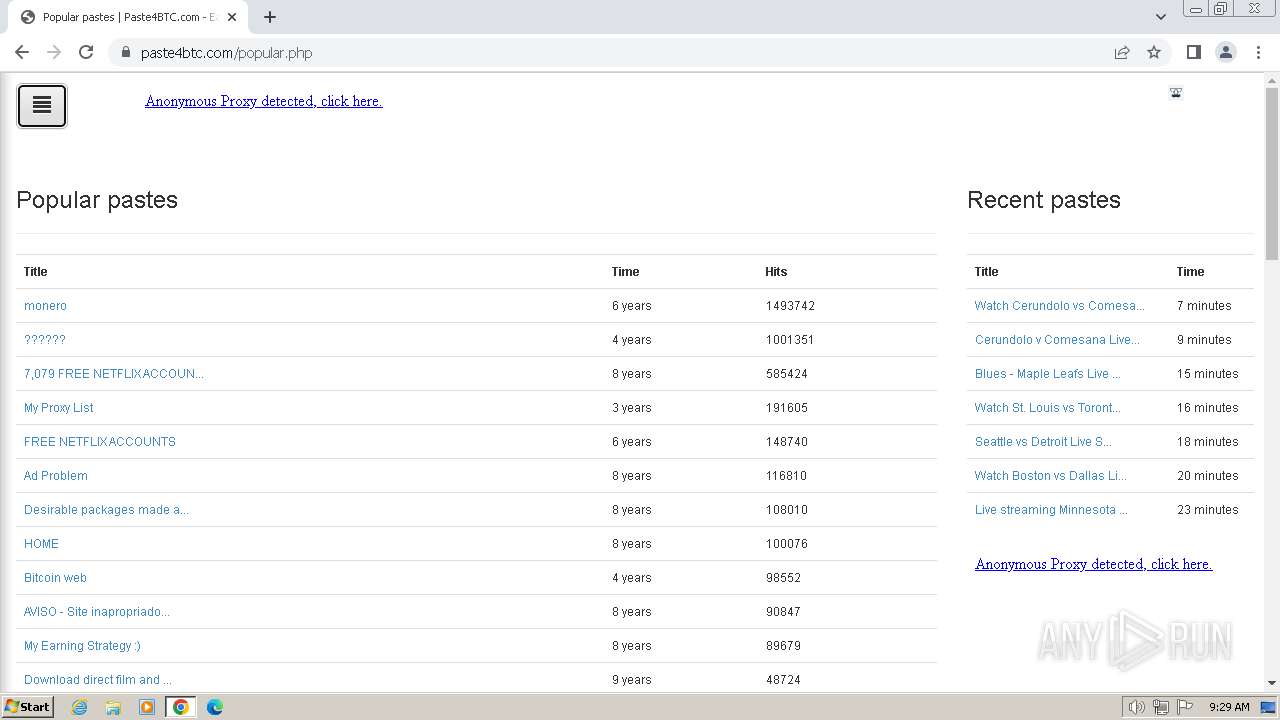
Task: Bookmark this page with star icon
Action: coord(1154,52)
